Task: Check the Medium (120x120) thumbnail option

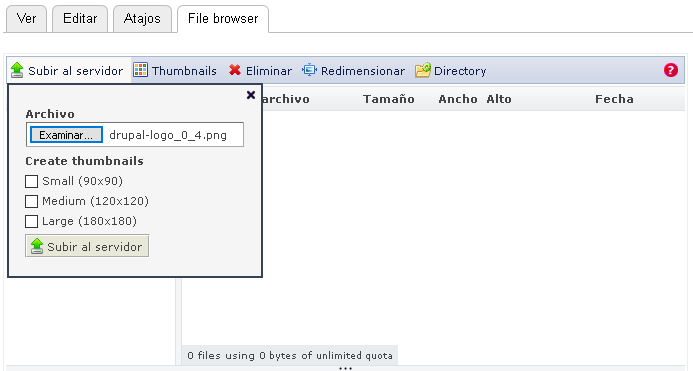Action: (x=31, y=201)
